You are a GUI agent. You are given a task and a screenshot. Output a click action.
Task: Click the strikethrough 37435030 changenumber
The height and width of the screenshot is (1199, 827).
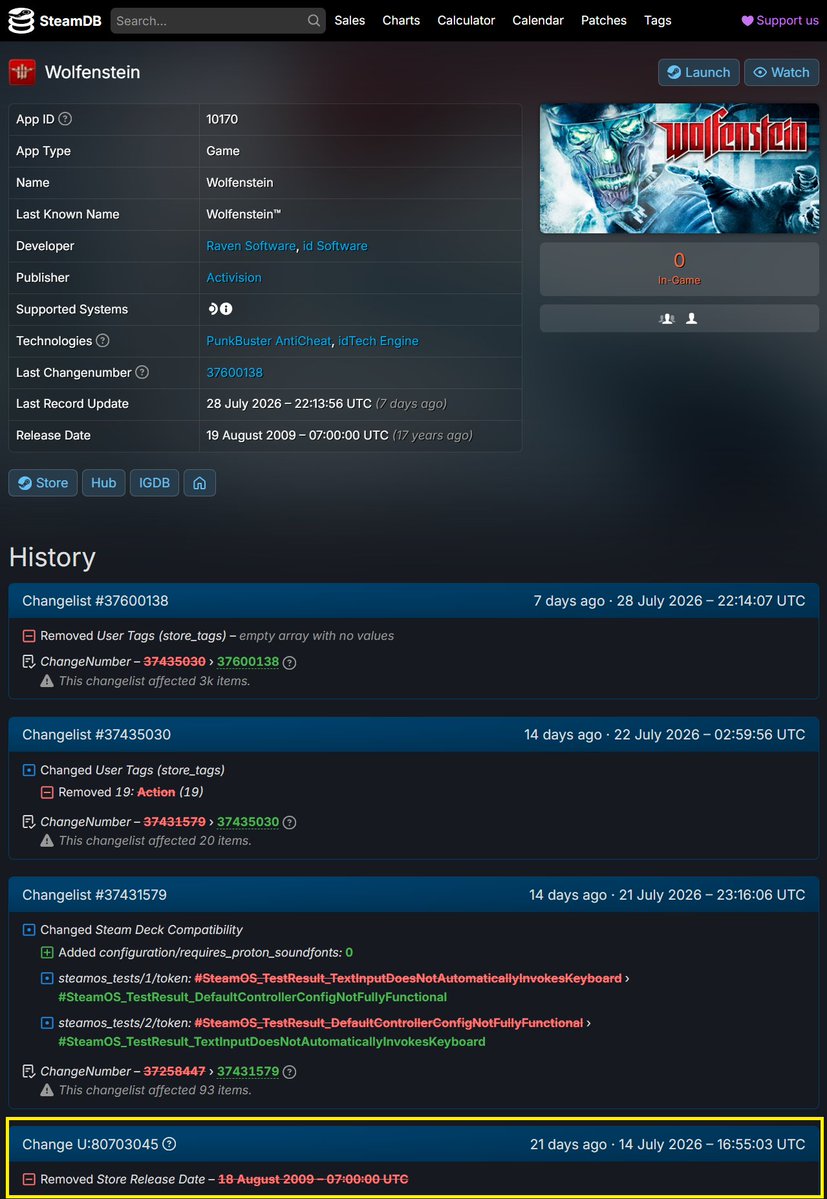pos(175,662)
